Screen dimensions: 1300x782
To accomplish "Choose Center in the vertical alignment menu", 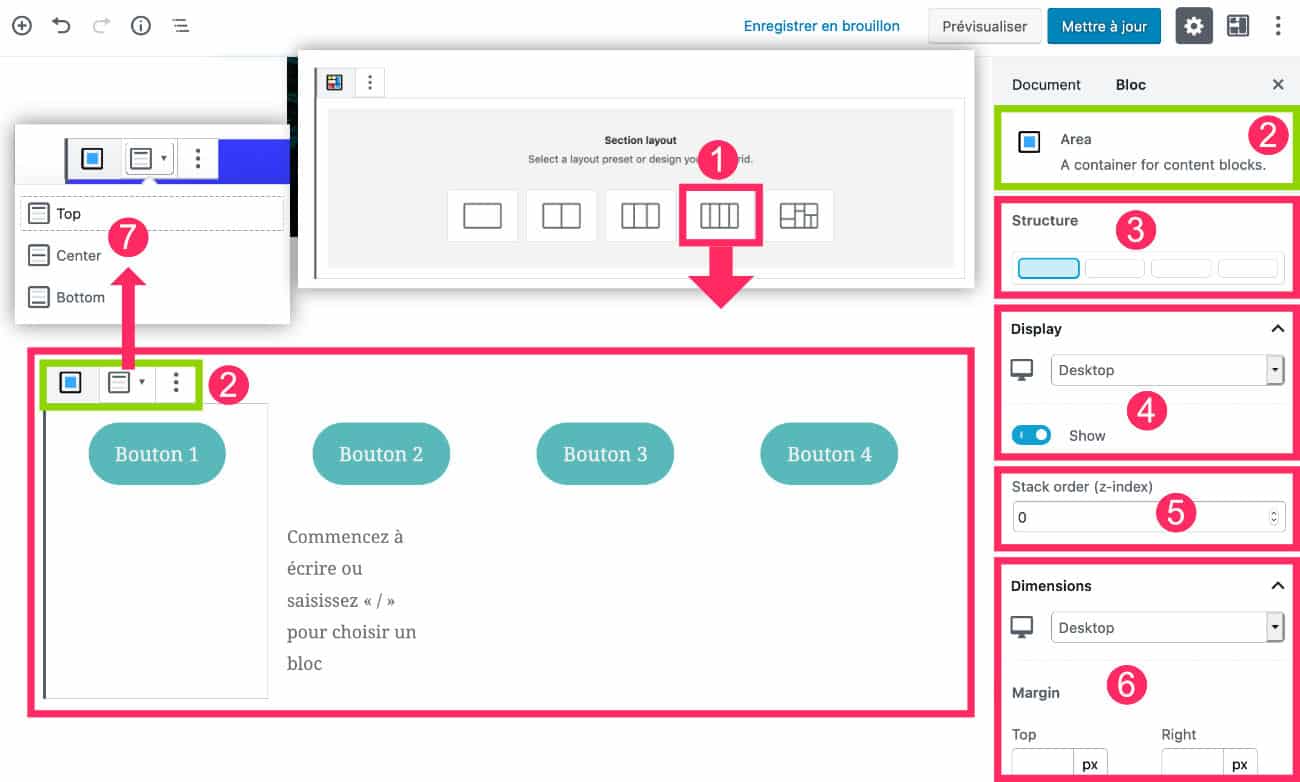I will click(x=78, y=255).
